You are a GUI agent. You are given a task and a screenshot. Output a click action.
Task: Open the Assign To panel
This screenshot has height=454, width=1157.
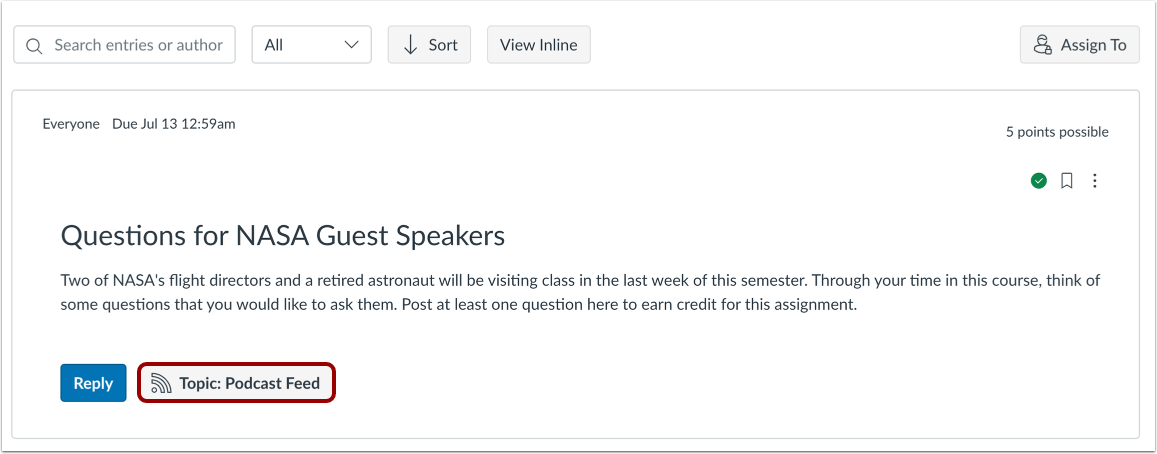coord(1080,45)
